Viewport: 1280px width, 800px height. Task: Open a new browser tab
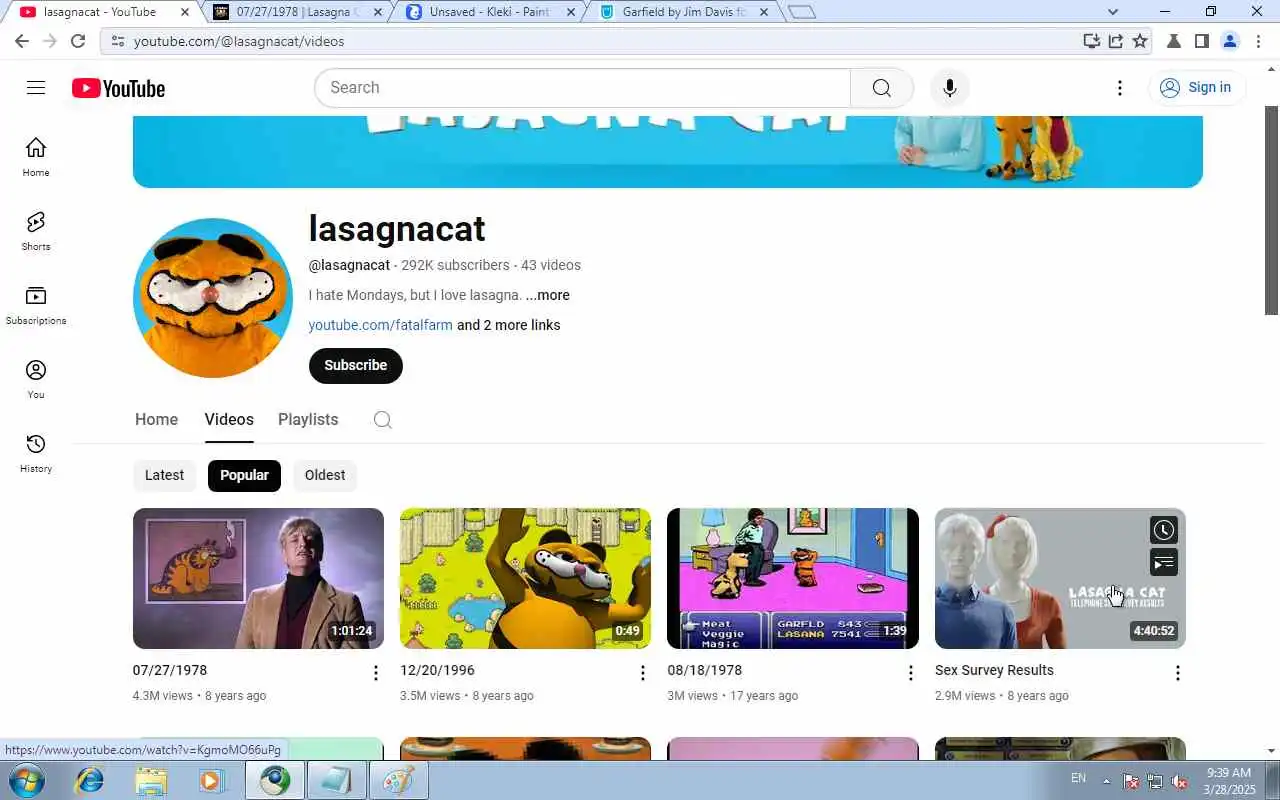point(802,12)
